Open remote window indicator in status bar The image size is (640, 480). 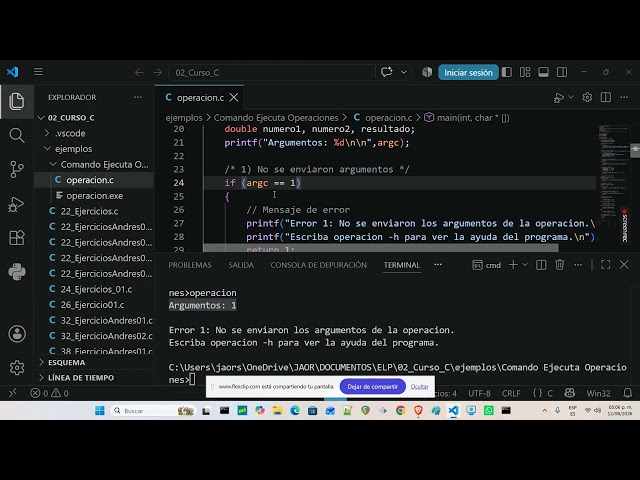13,393
